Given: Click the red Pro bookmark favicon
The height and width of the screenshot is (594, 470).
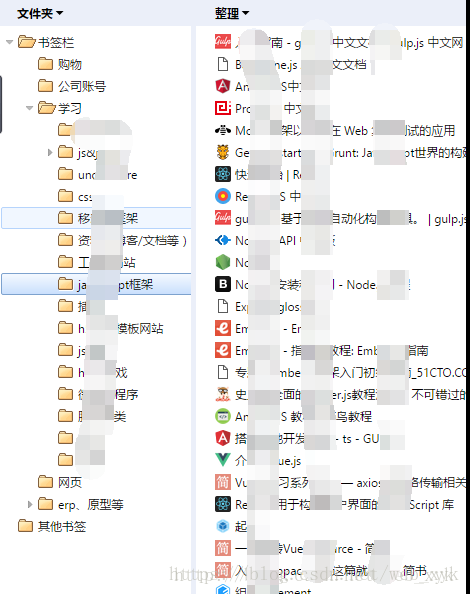Looking at the screenshot, I should point(223,108).
